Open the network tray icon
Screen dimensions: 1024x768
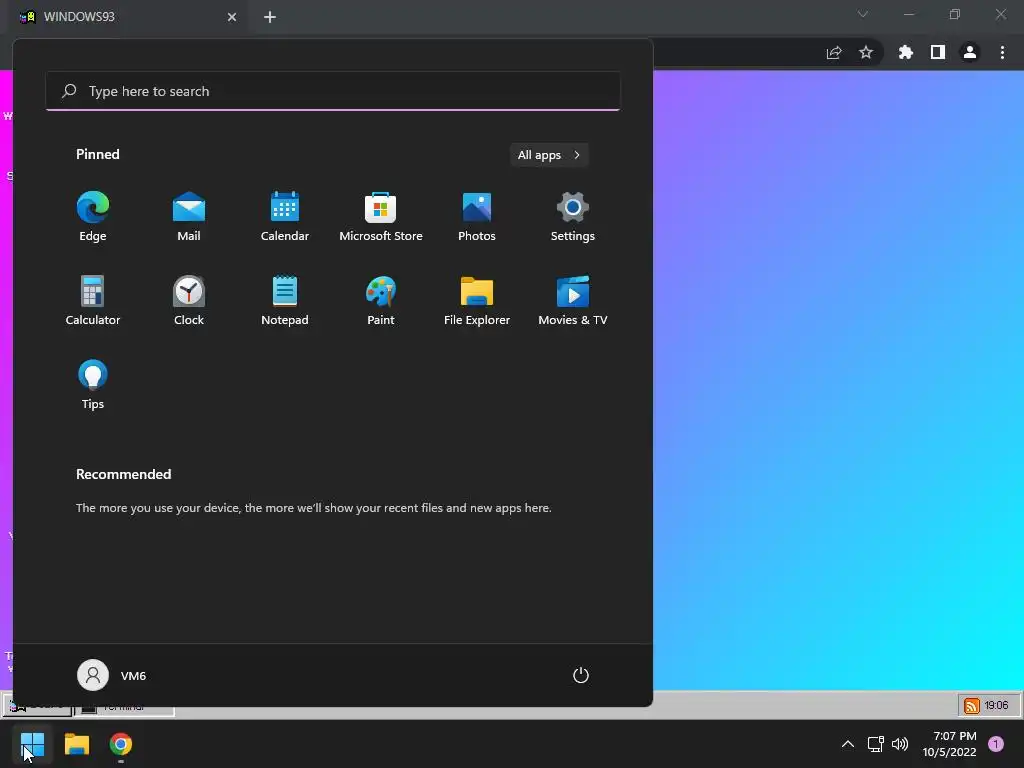[876, 744]
